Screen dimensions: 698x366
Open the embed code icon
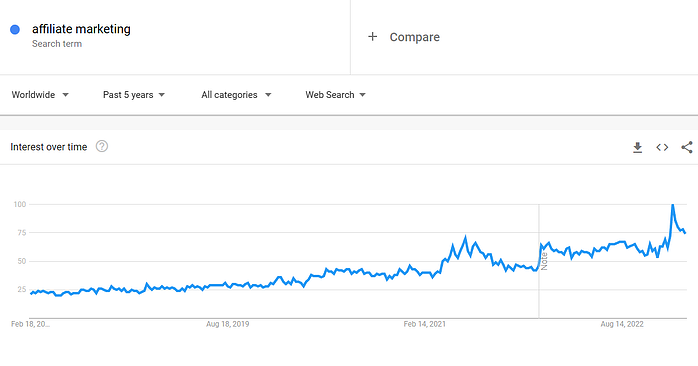[x=662, y=147]
